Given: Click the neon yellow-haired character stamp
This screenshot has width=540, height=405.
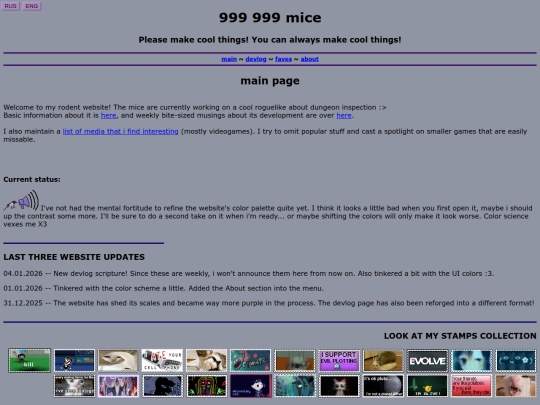Looking at the screenshot, I should [x=206, y=386].
